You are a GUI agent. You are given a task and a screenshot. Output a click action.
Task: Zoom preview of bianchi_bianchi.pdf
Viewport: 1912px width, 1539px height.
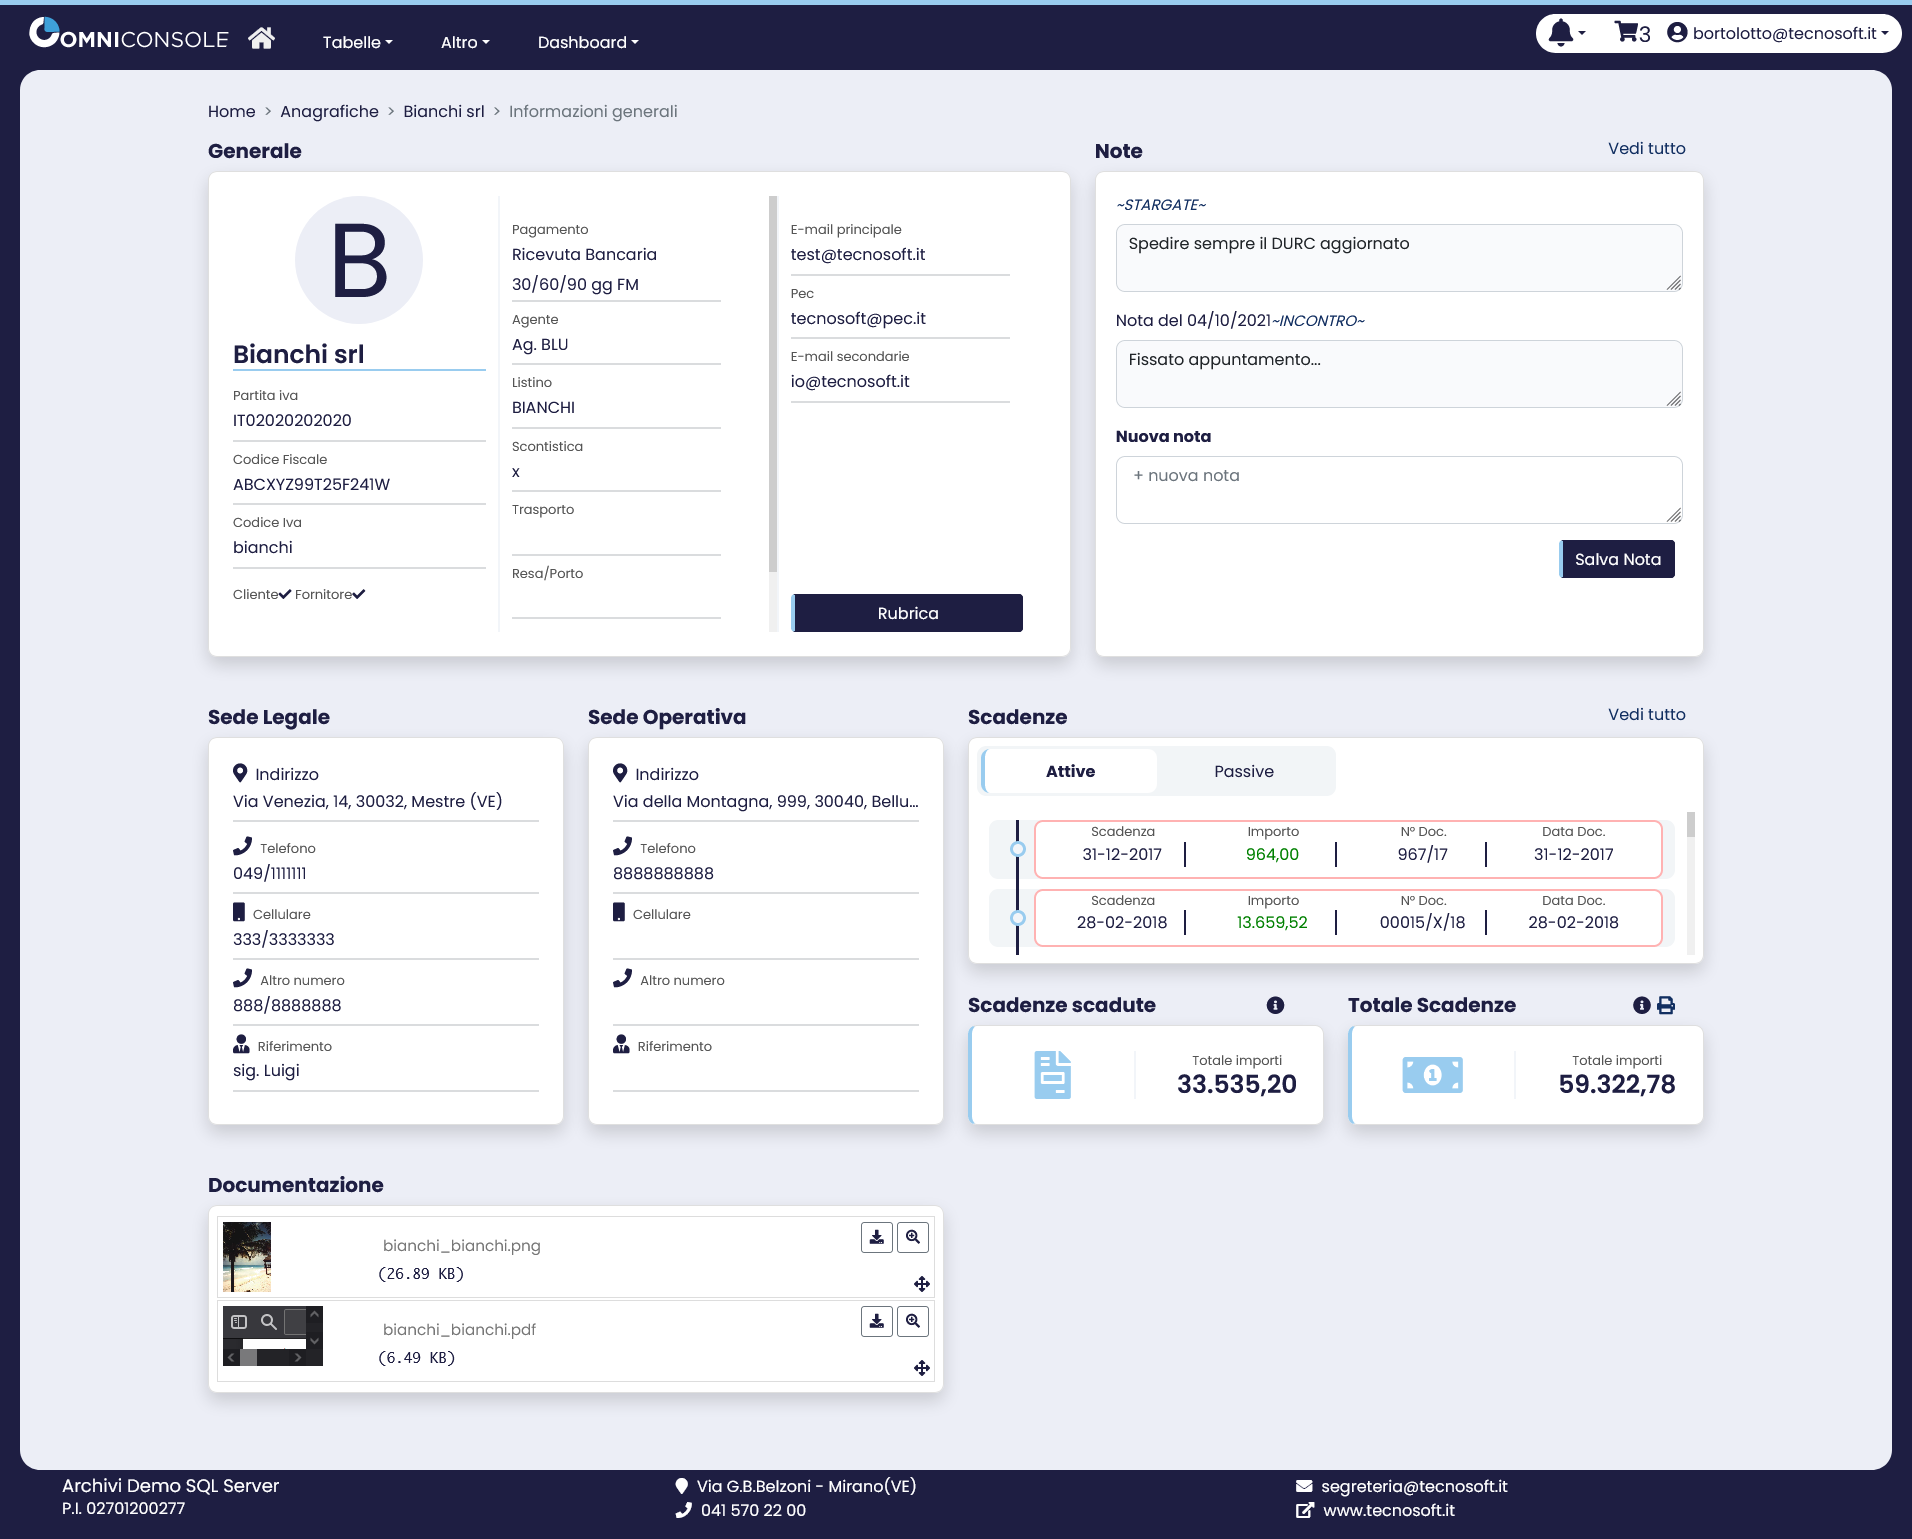(x=912, y=1321)
